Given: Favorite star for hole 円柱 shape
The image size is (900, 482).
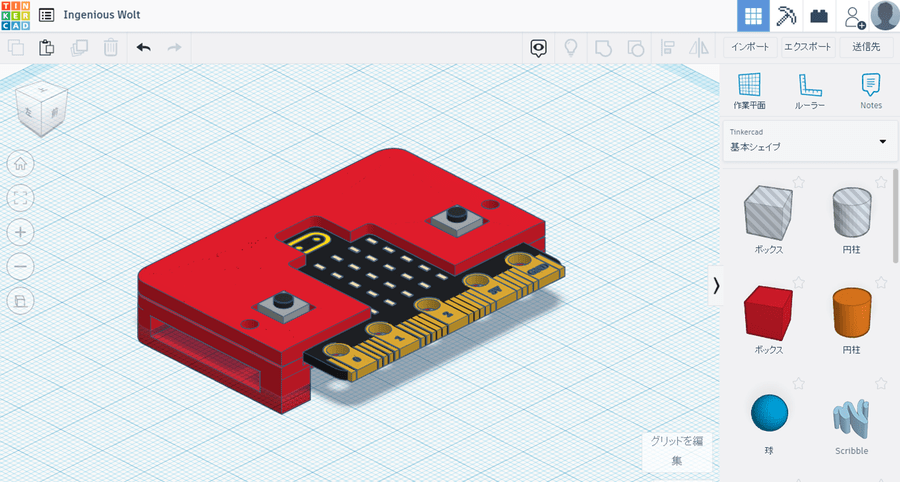Looking at the screenshot, I should [x=881, y=182].
